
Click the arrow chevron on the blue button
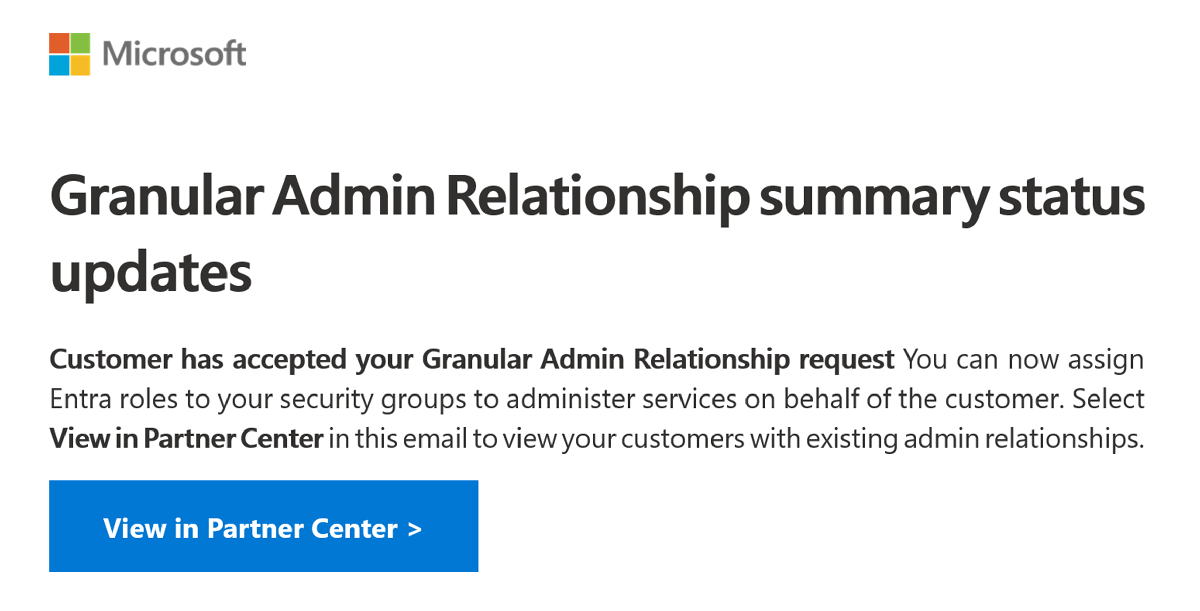pyautogui.click(x=415, y=528)
